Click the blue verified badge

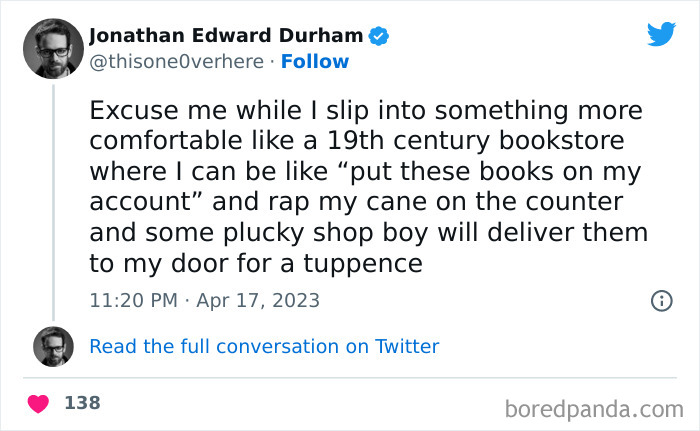coord(379,36)
